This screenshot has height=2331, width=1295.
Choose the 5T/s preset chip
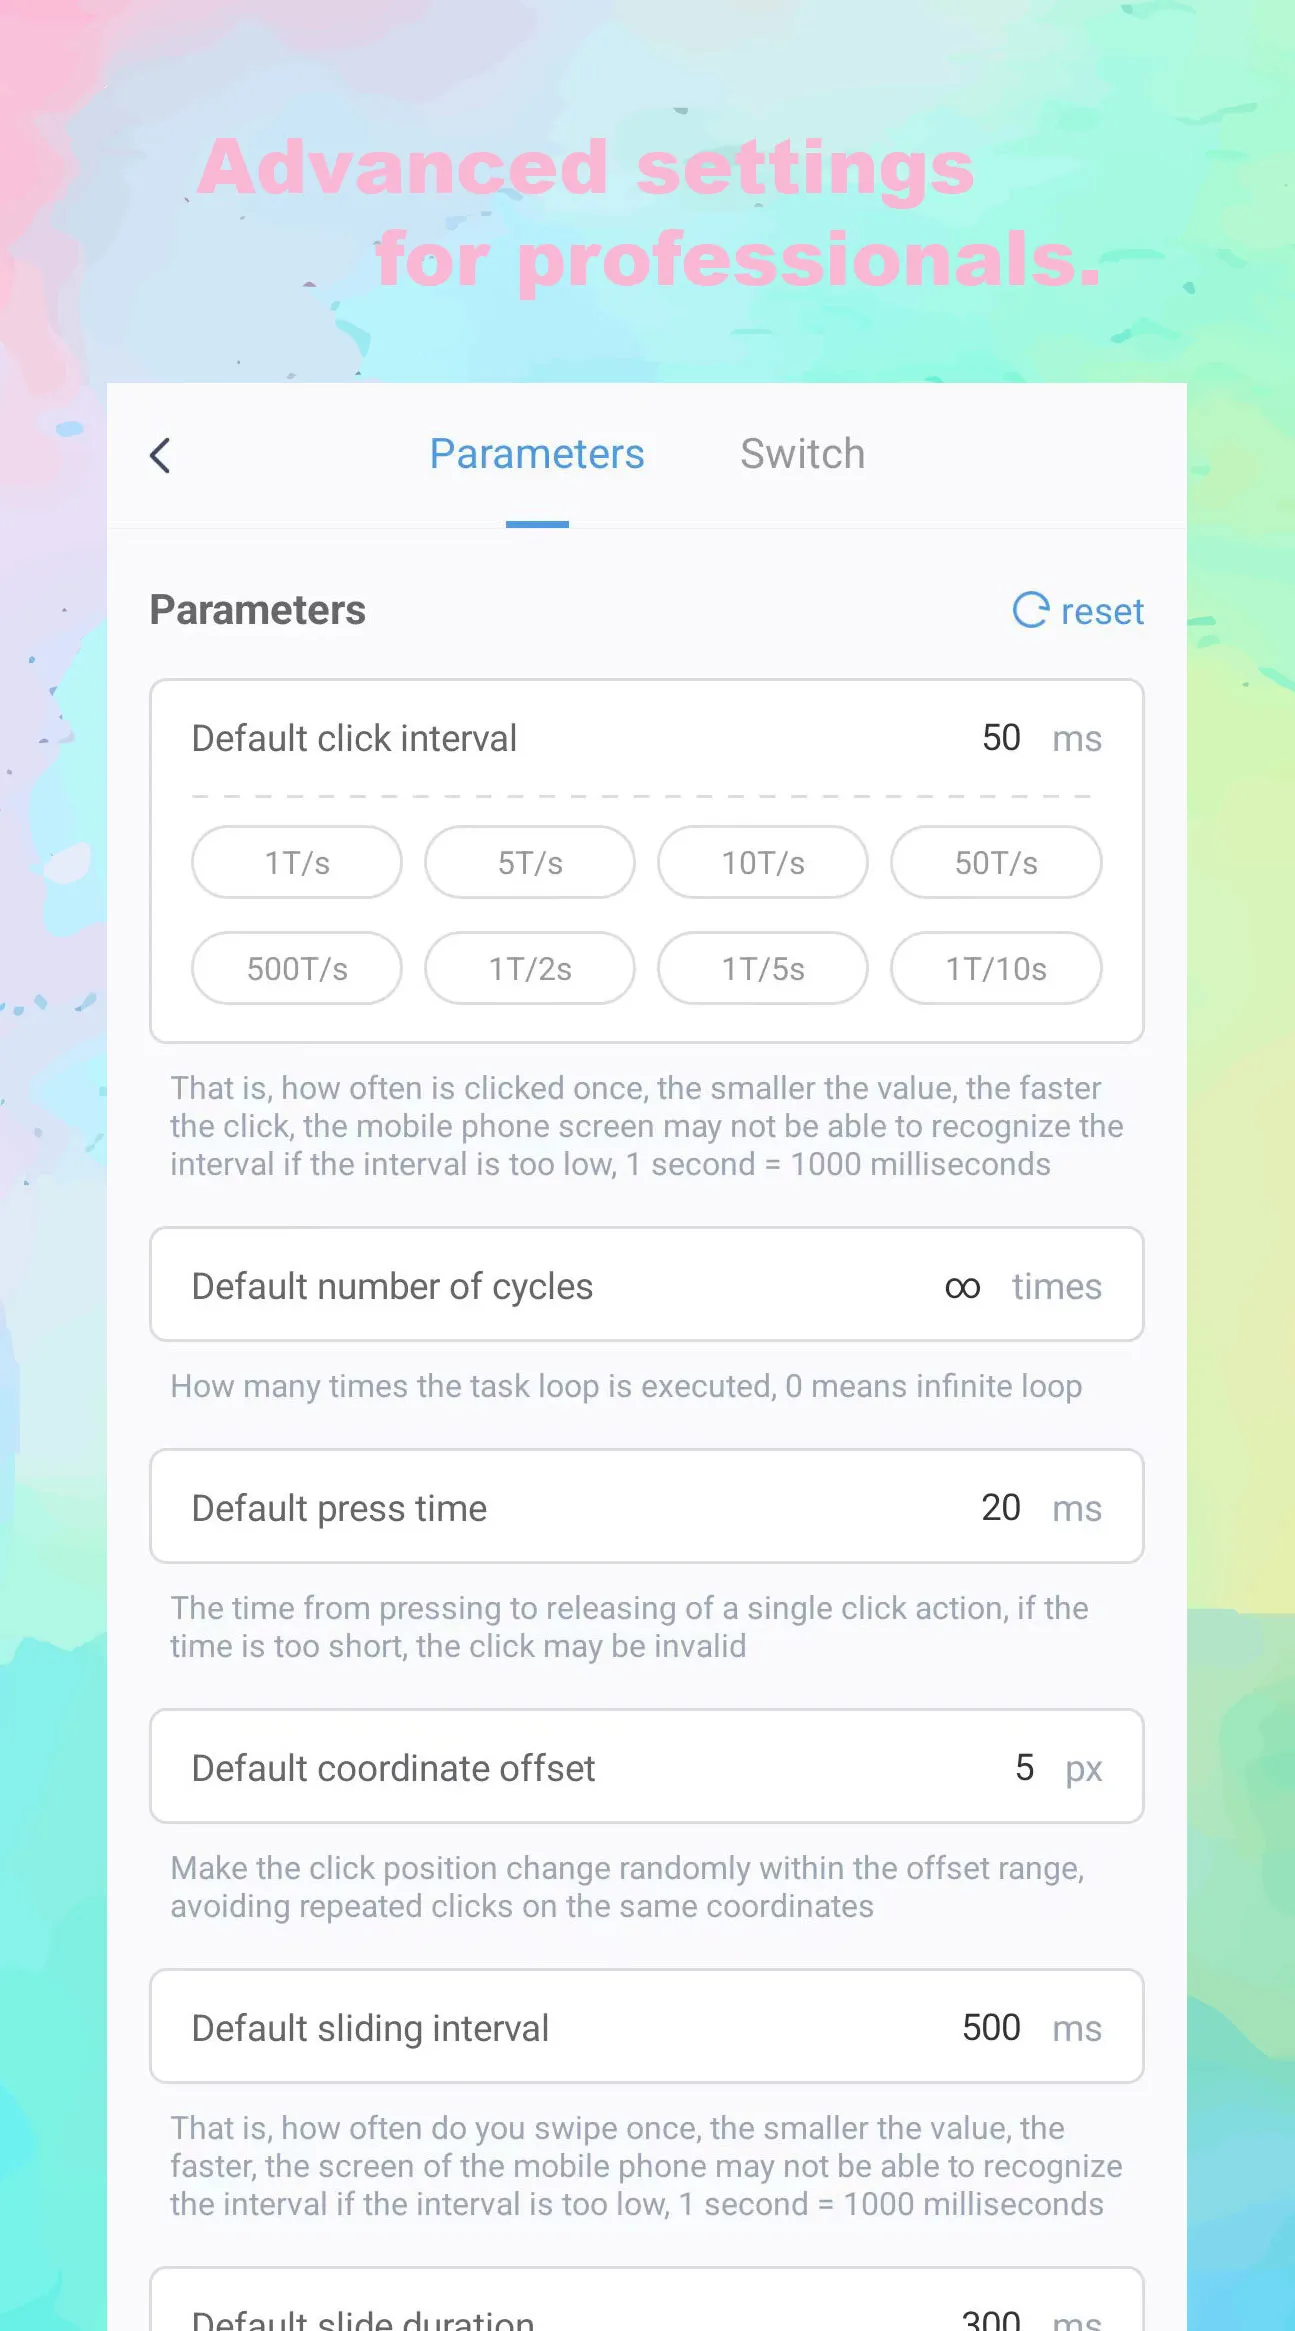(530, 862)
